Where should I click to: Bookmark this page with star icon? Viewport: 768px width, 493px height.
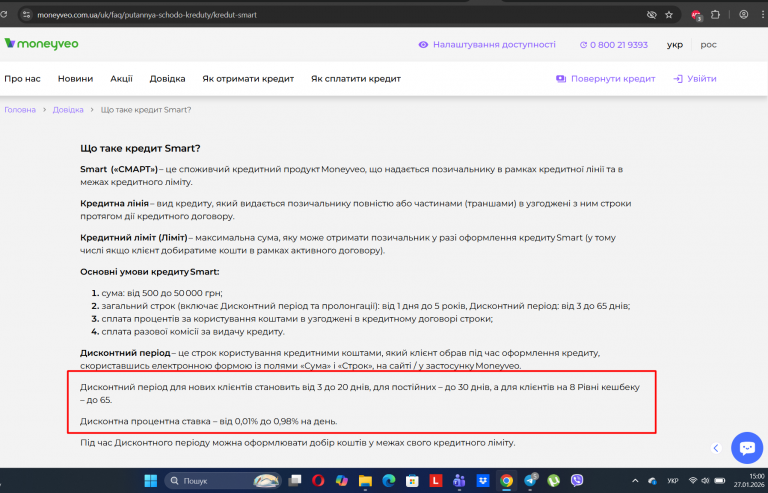pyautogui.click(x=669, y=15)
